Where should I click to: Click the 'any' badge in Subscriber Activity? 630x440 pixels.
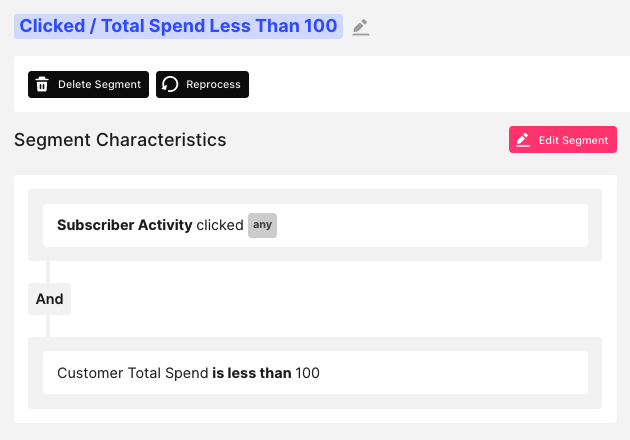(x=262, y=225)
